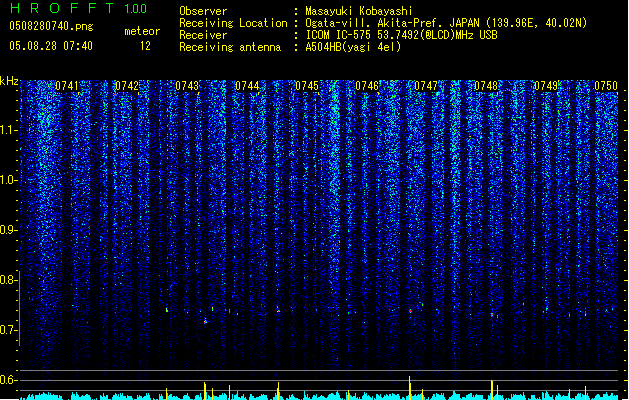
Task: Click the 0748 time marker
Action: (486, 86)
